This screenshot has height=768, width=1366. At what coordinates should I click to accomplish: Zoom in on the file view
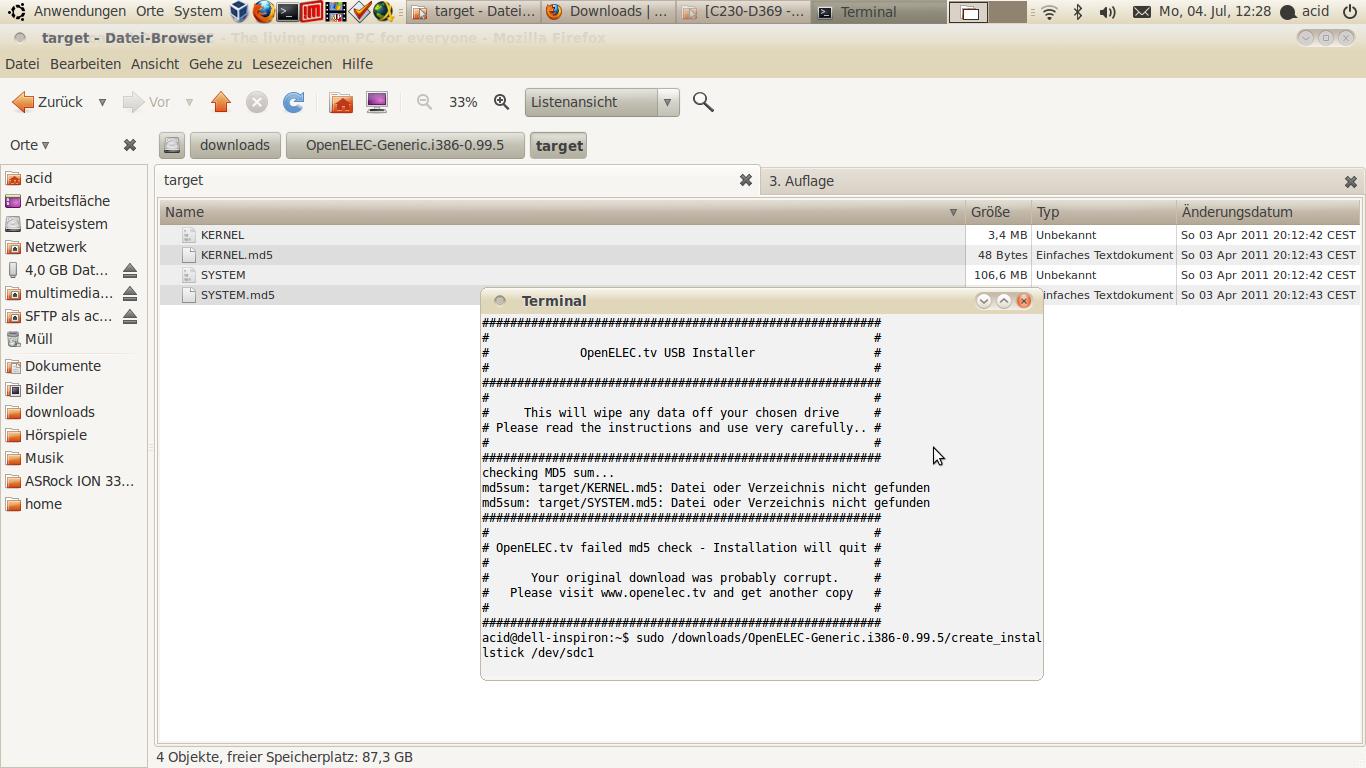[x=502, y=102]
